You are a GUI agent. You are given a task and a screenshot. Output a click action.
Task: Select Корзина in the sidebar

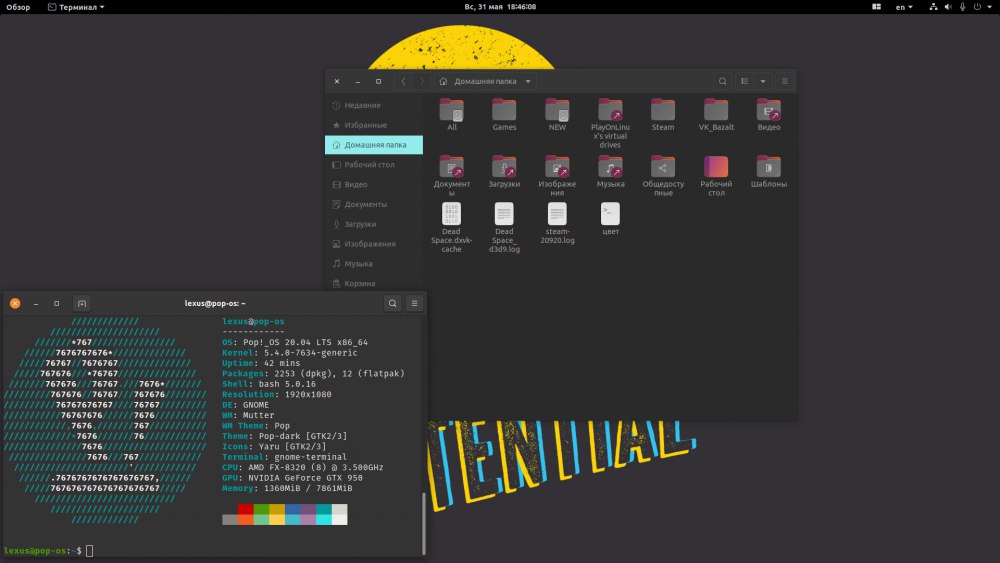pos(374,283)
